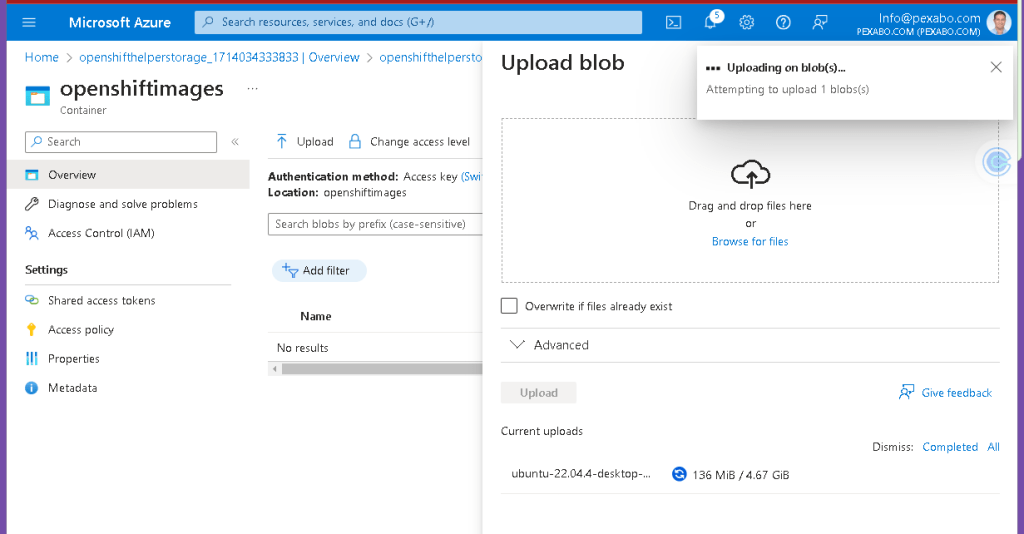
Task: Open the notifications bell
Action: (x=711, y=22)
